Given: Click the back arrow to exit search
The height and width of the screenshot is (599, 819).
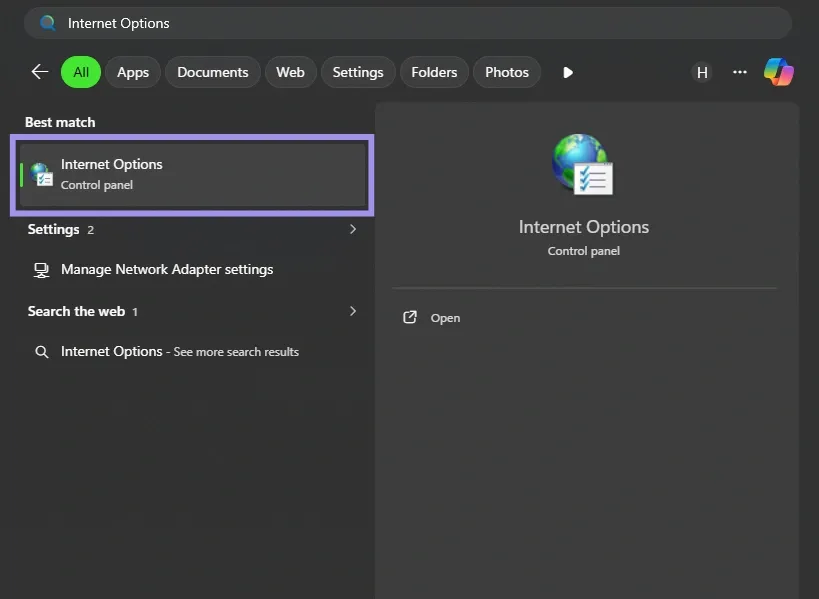Looking at the screenshot, I should [x=38, y=71].
